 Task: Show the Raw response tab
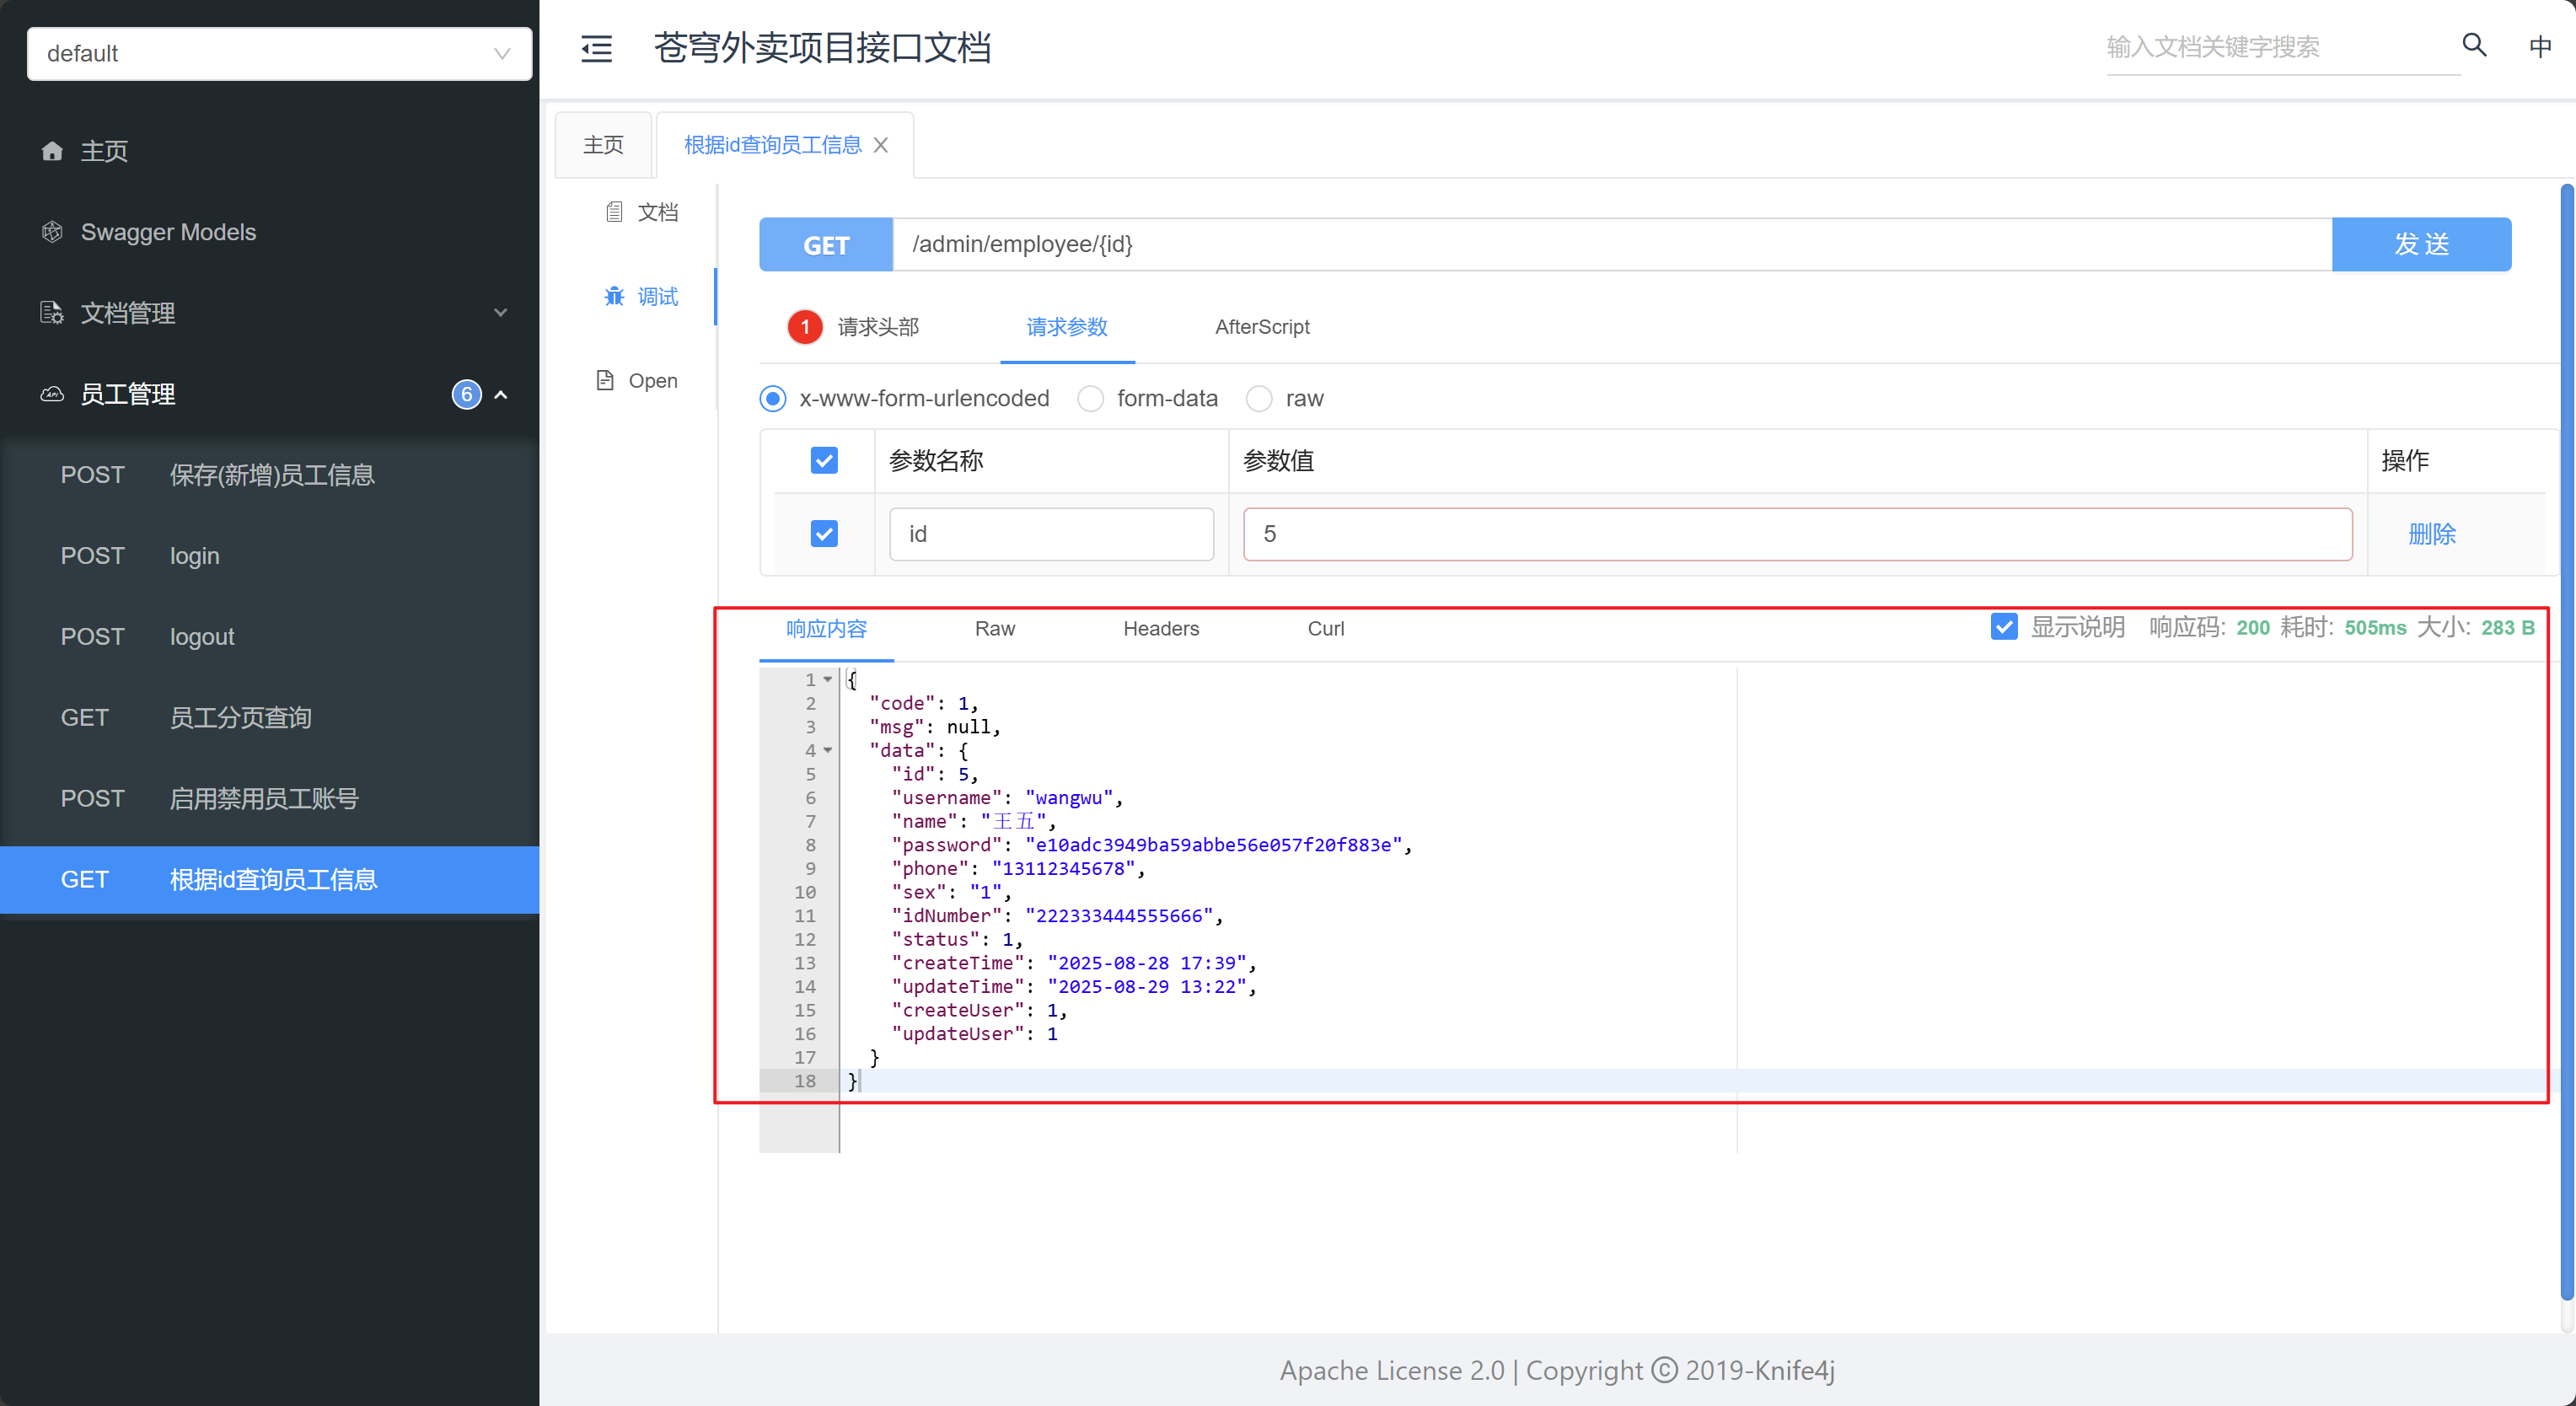pos(994,628)
